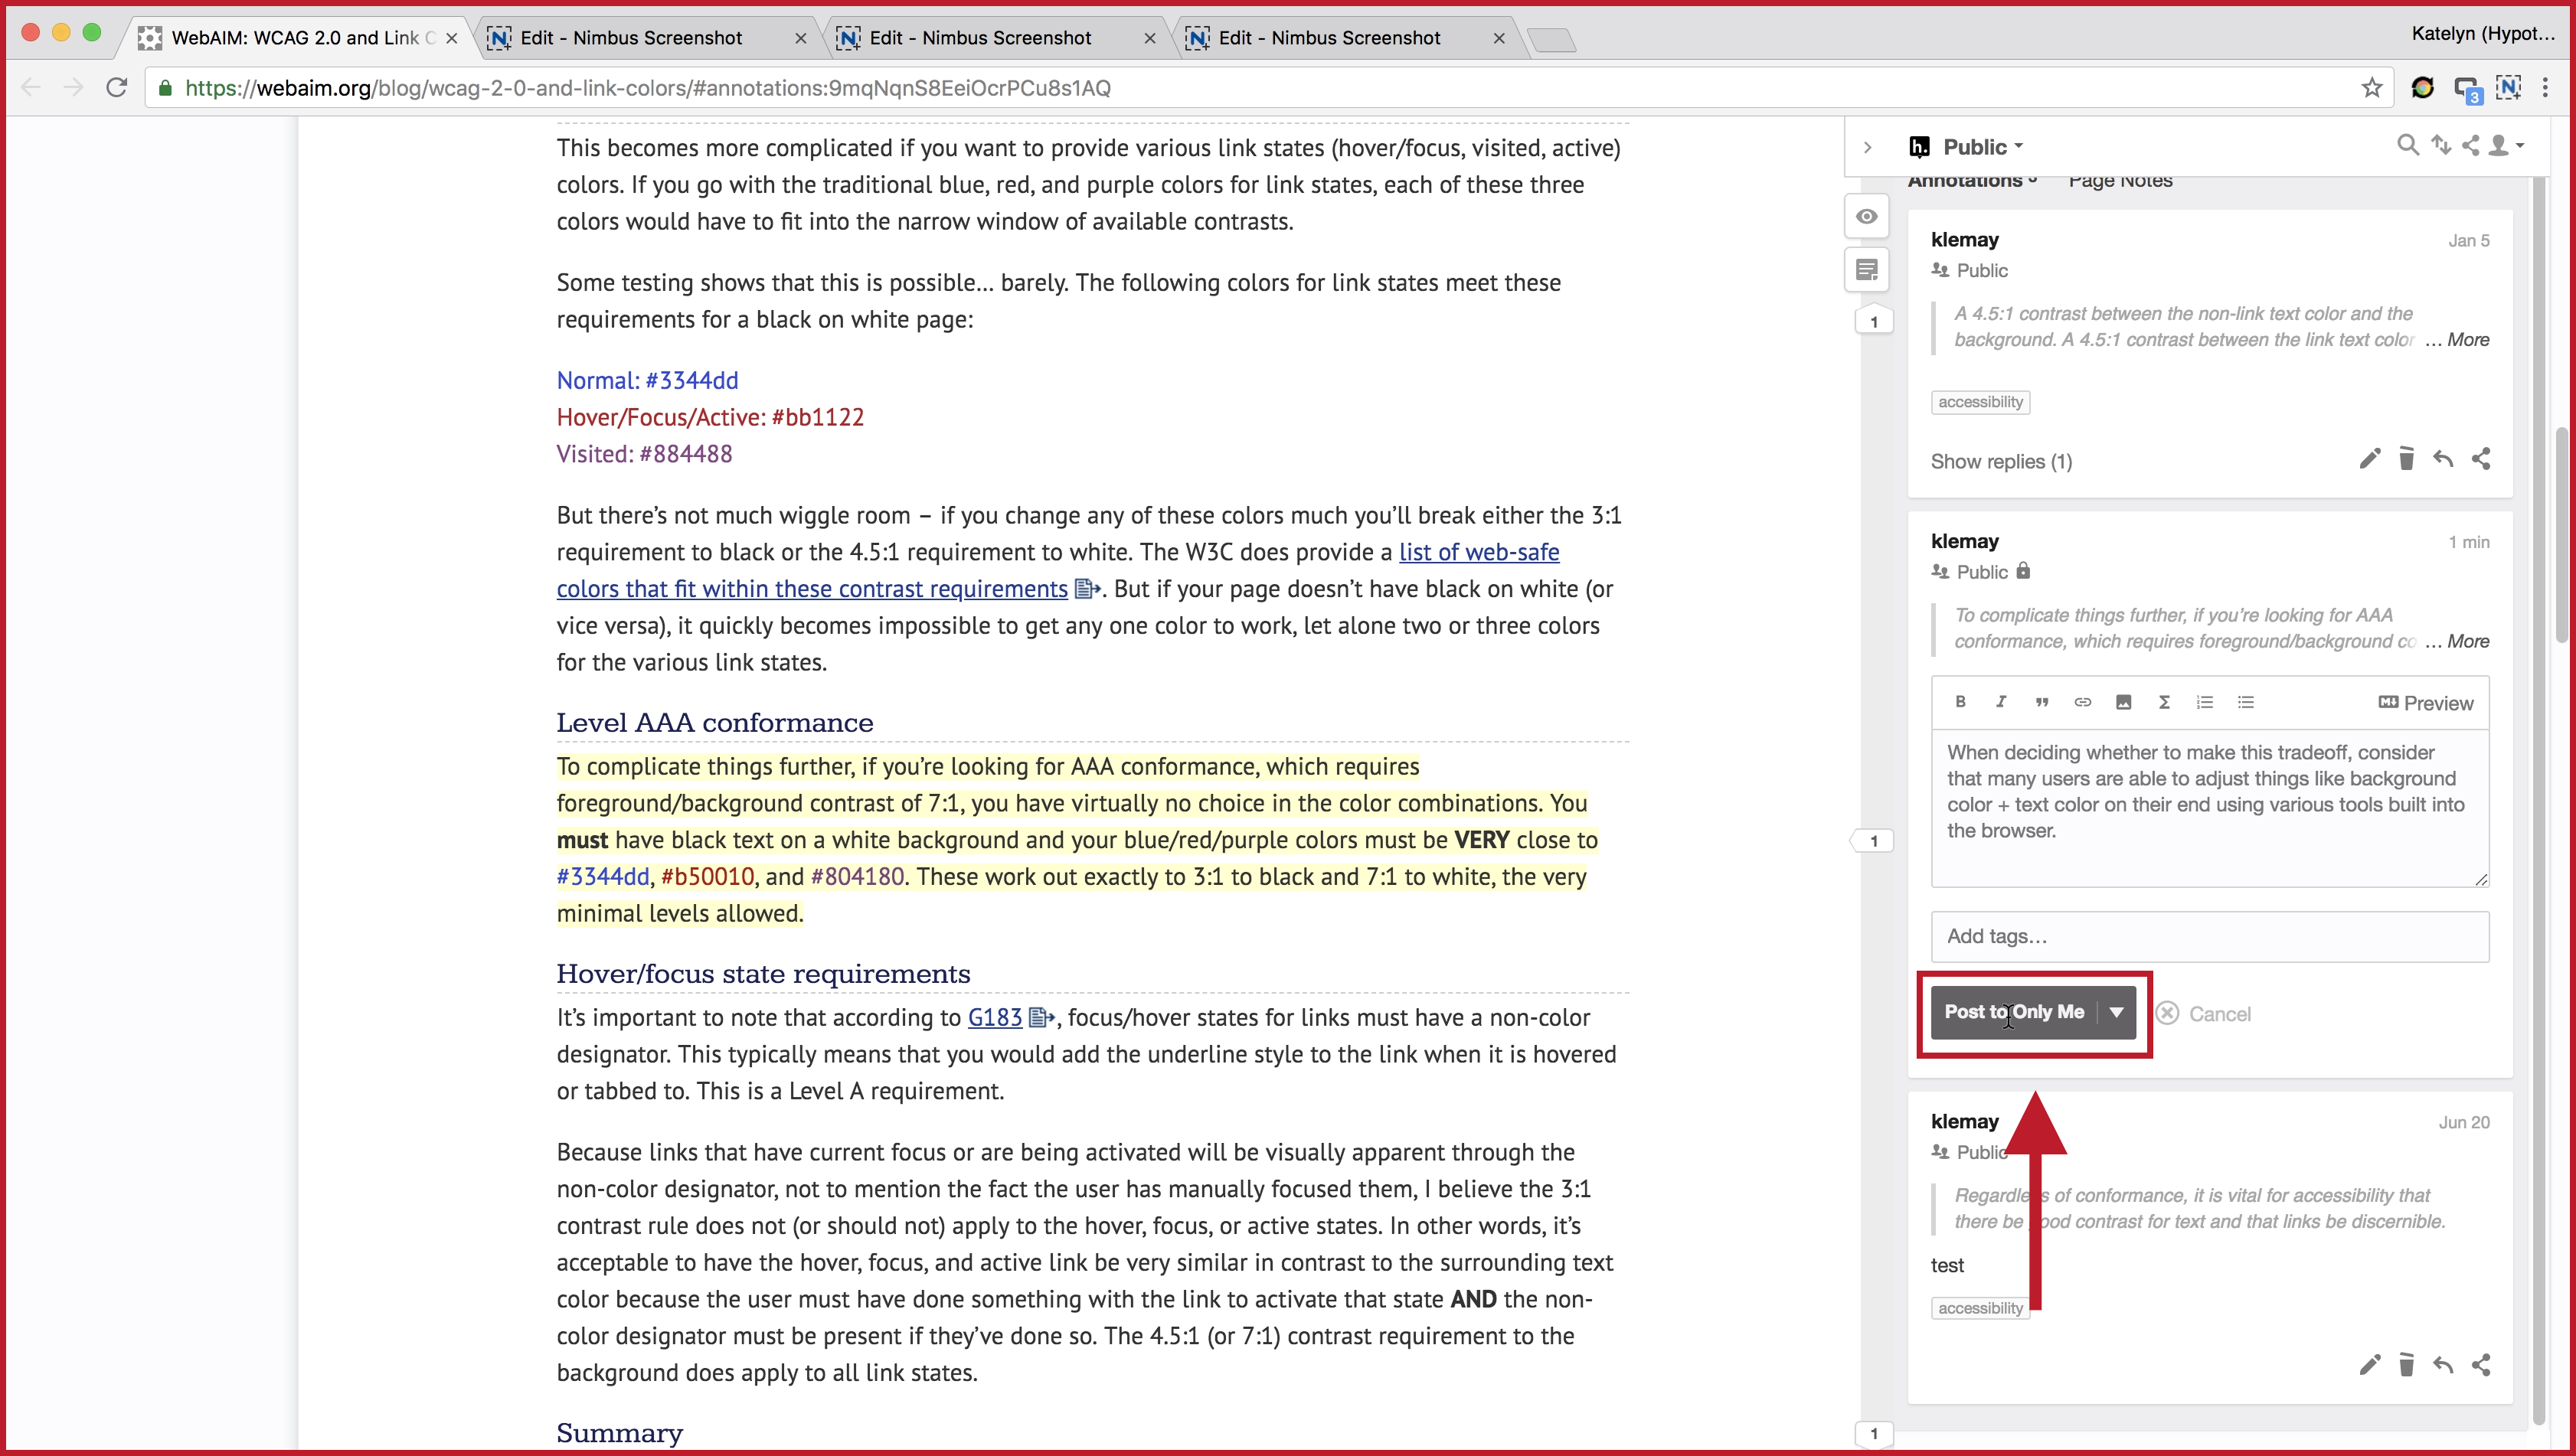Click the Normal: #3344dd color sample text
The width and height of the screenshot is (2576, 1456).
[647, 381]
